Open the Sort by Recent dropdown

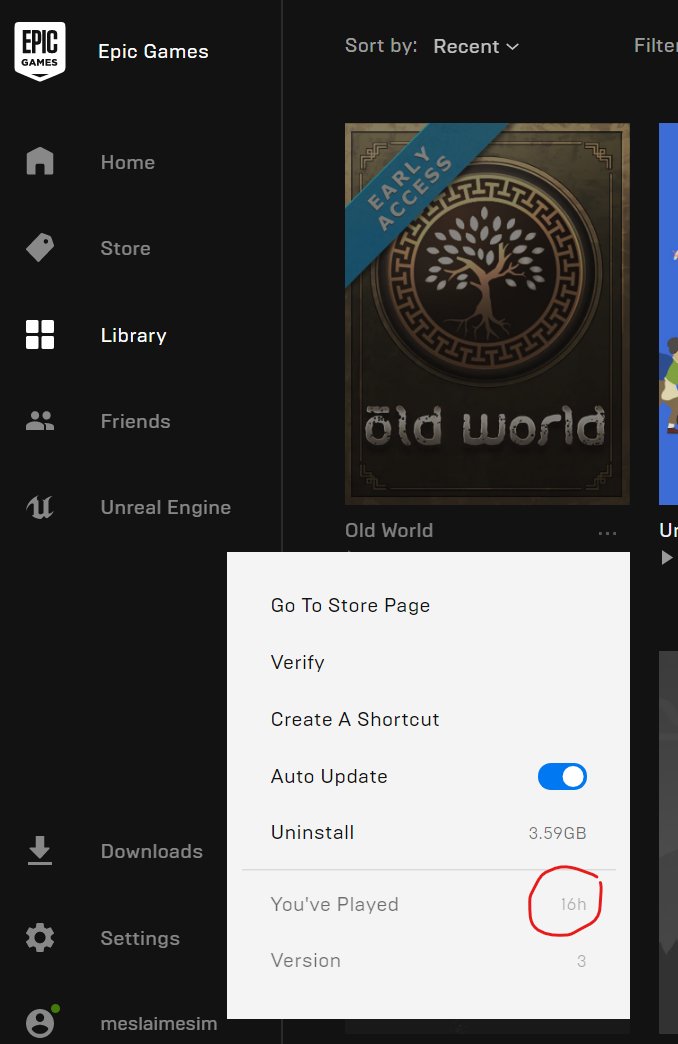(x=476, y=47)
